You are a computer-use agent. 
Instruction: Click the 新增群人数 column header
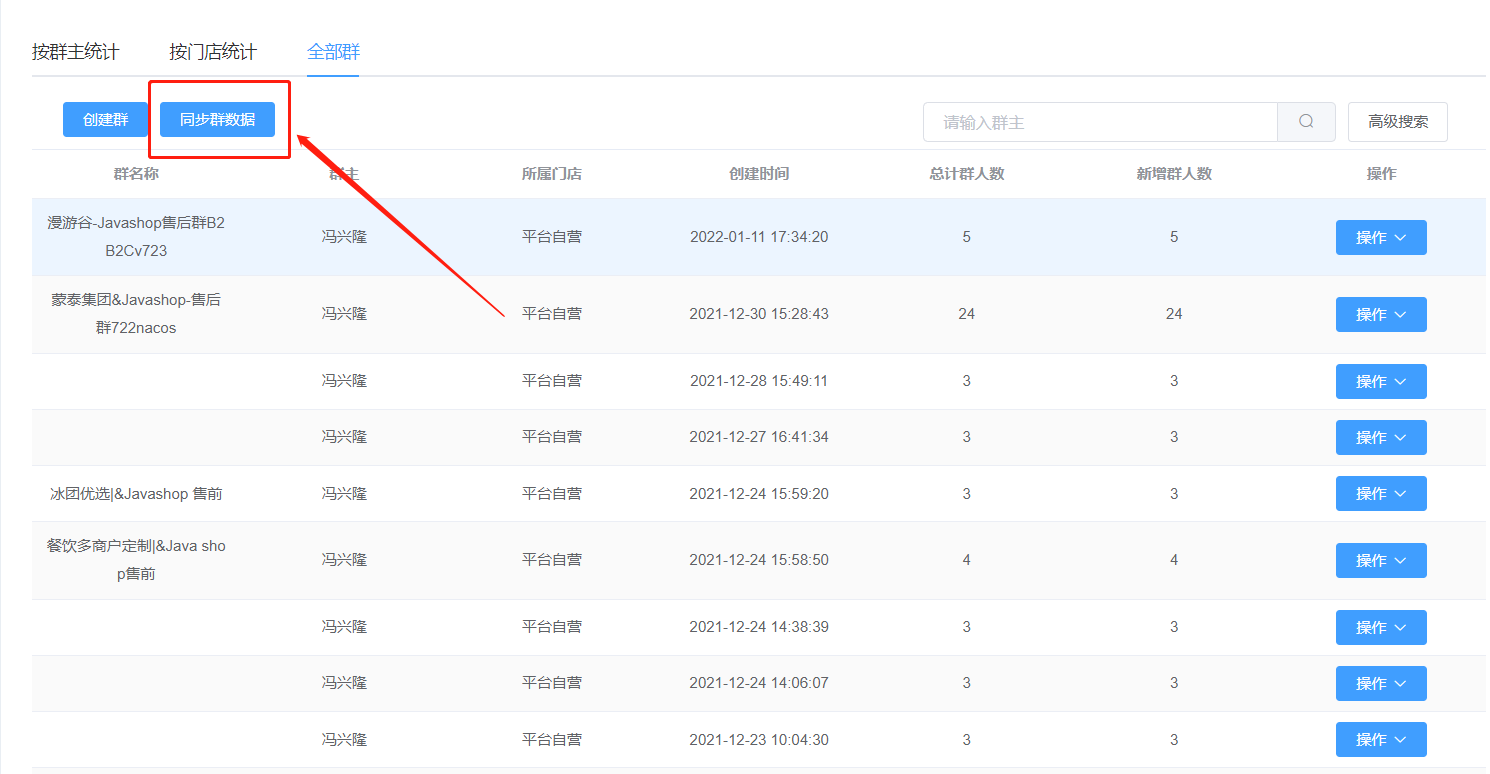(1174, 174)
